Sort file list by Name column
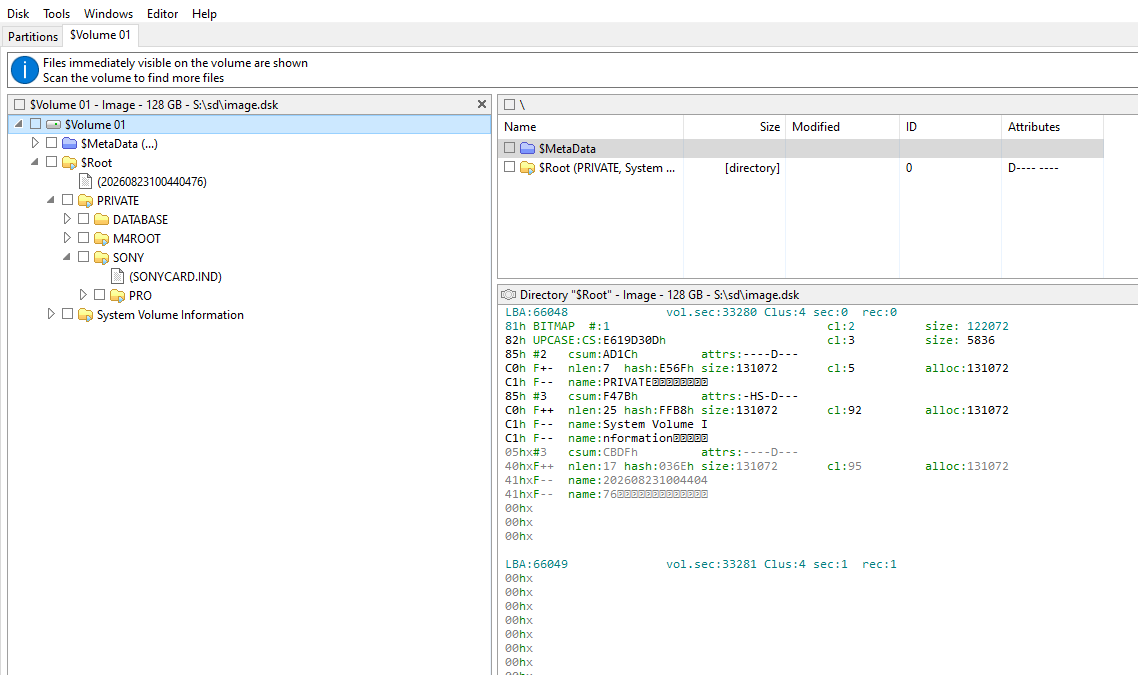 (x=591, y=126)
